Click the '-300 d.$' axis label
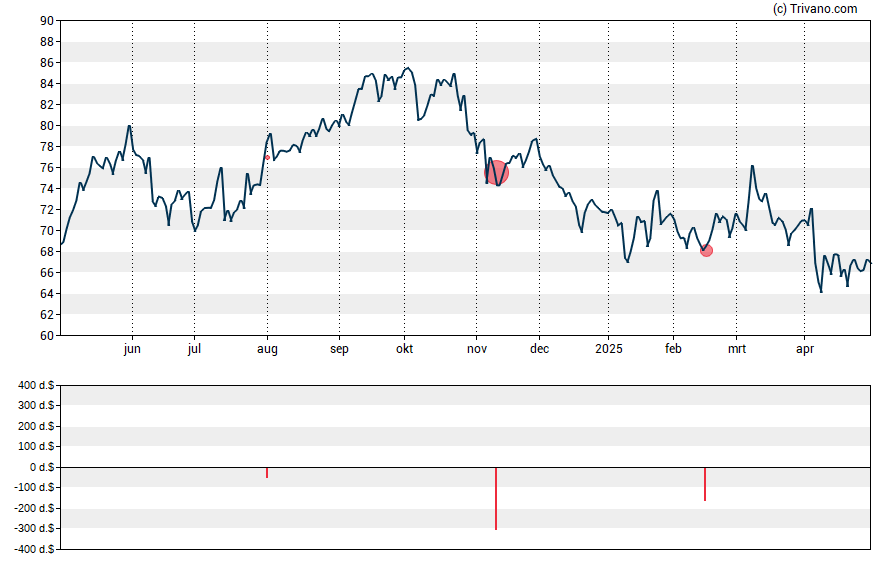888x565 pixels. point(35,528)
